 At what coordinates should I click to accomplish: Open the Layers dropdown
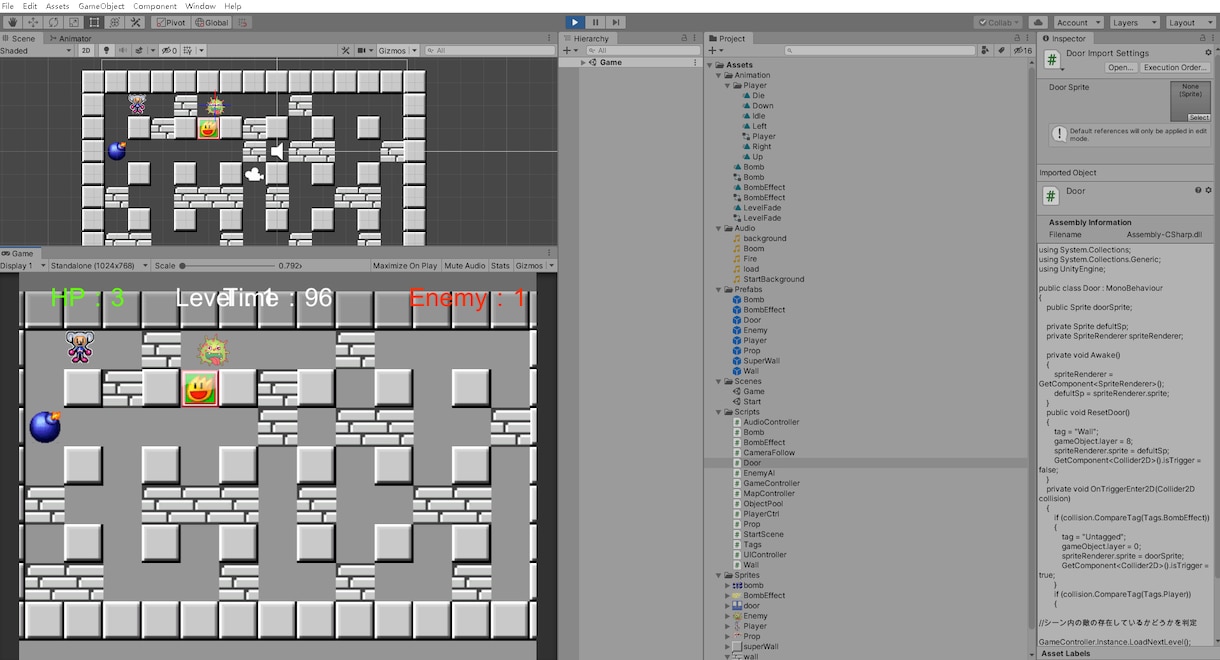[x=1134, y=22]
